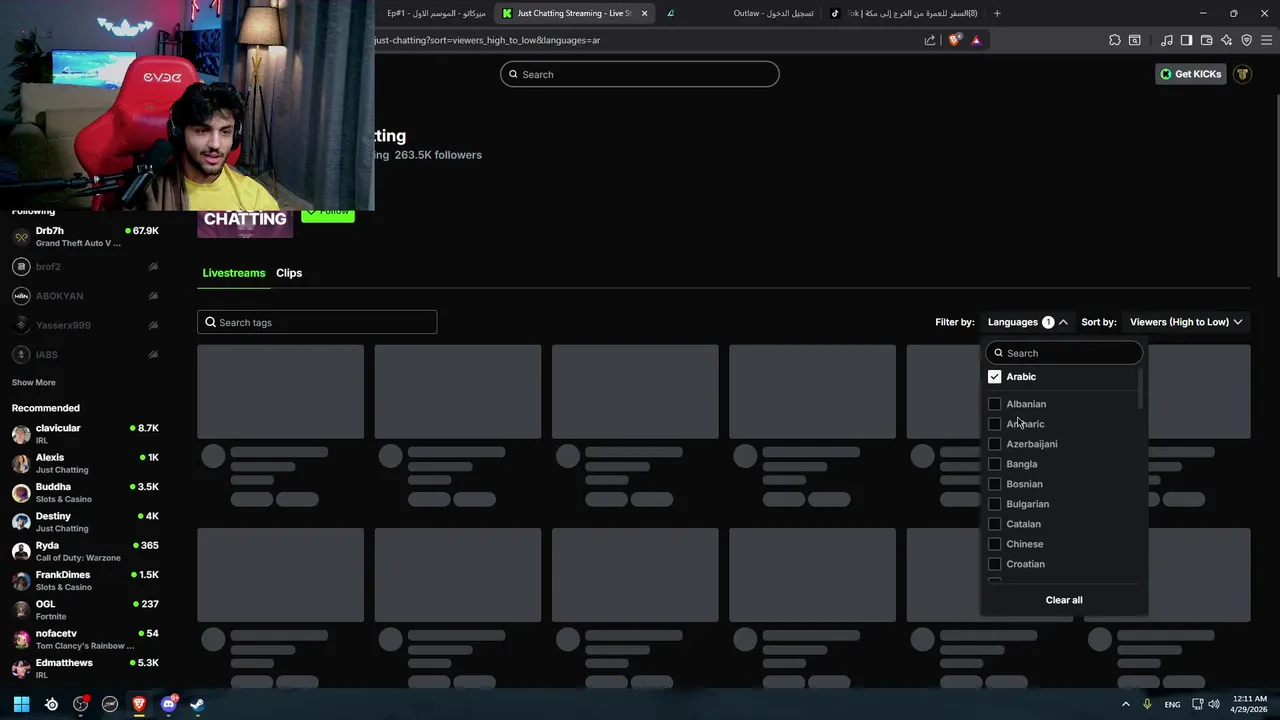Image resolution: width=1280 pixels, height=720 pixels.
Task: Focus the Search tags field
Action: pyautogui.click(x=317, y=322)
